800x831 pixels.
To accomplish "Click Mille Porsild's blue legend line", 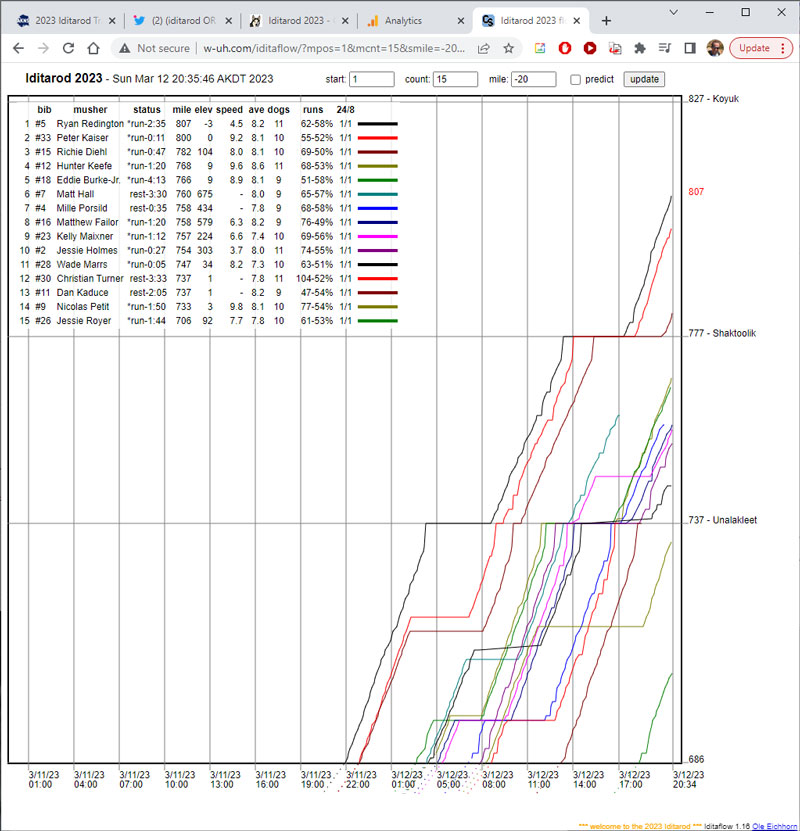I will pyautogui.click(x=378, y=208).
